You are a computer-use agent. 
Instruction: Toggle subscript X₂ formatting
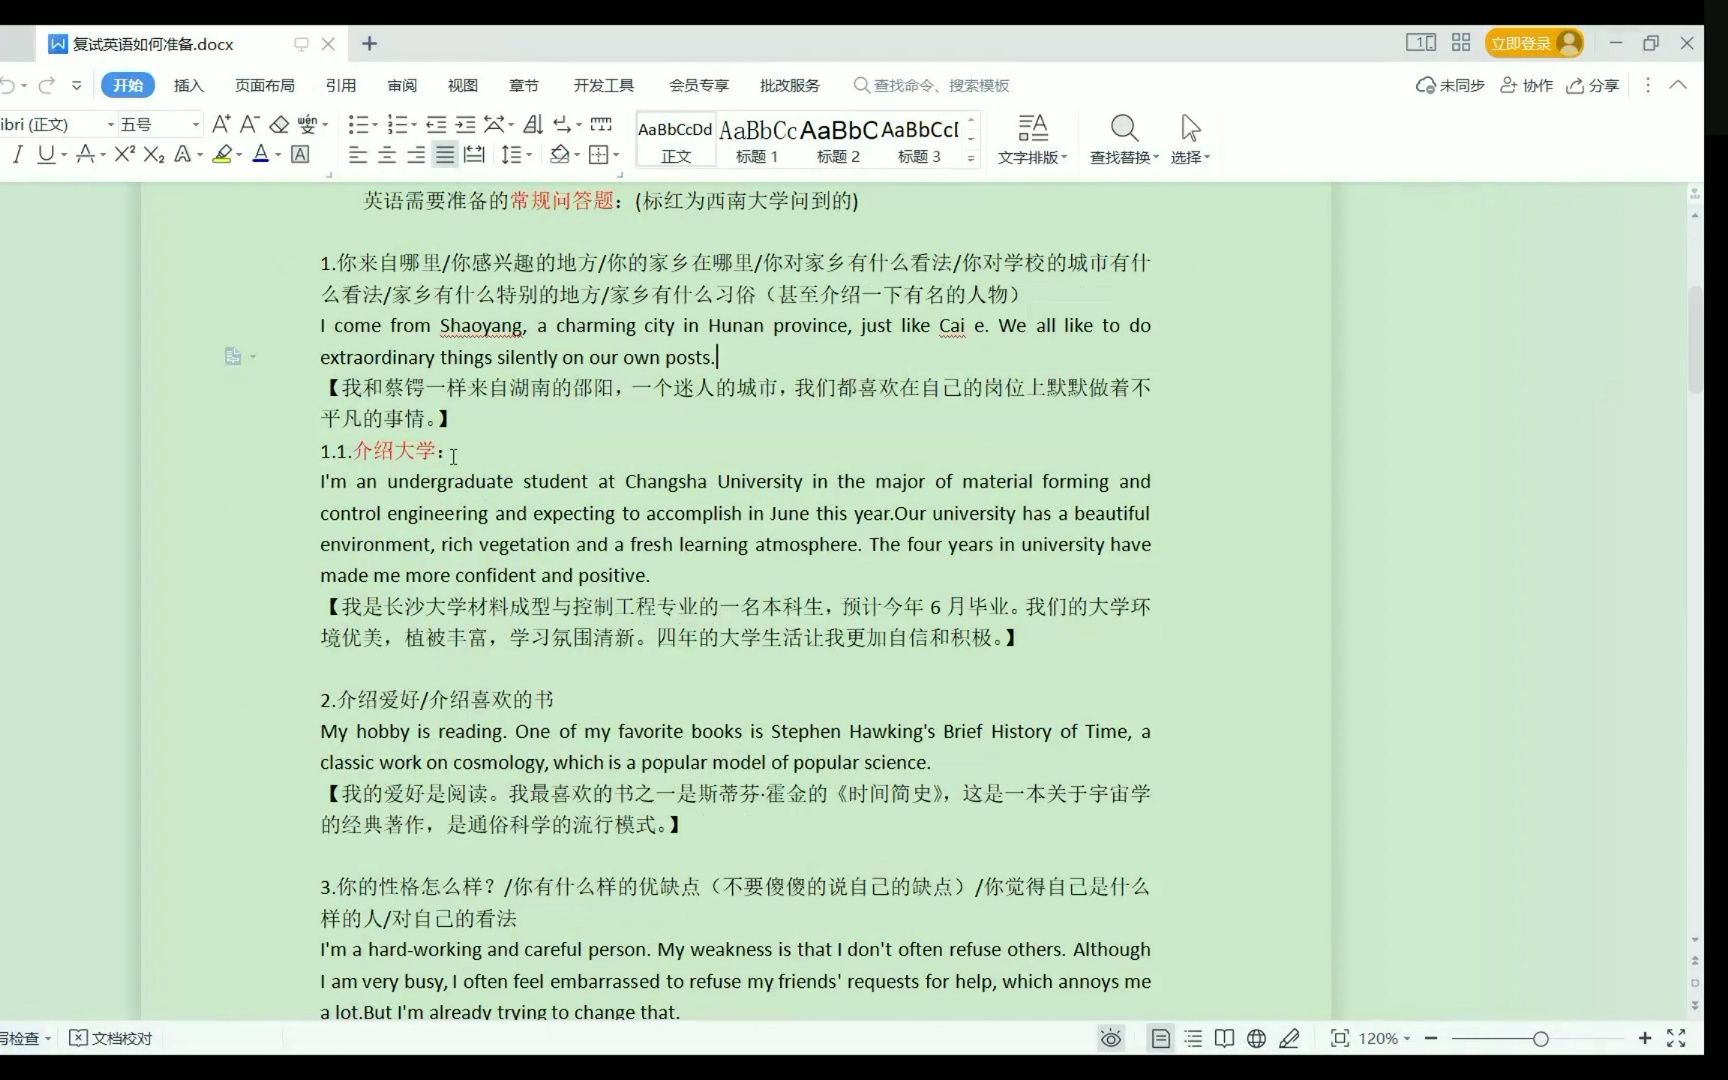[x=153, y=154]
